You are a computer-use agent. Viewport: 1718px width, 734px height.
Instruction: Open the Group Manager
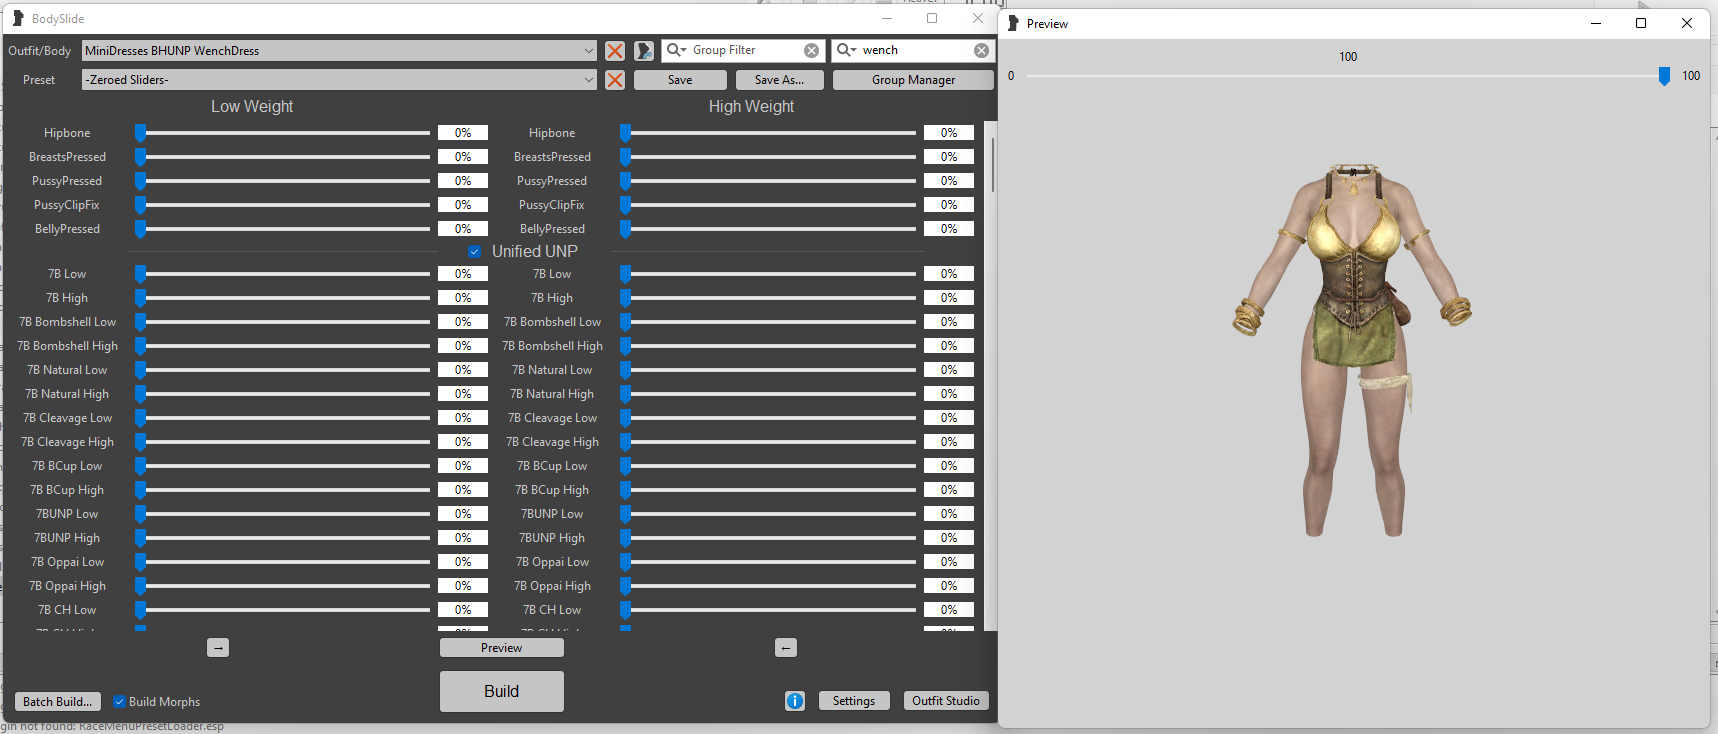[x=913, y=80]
